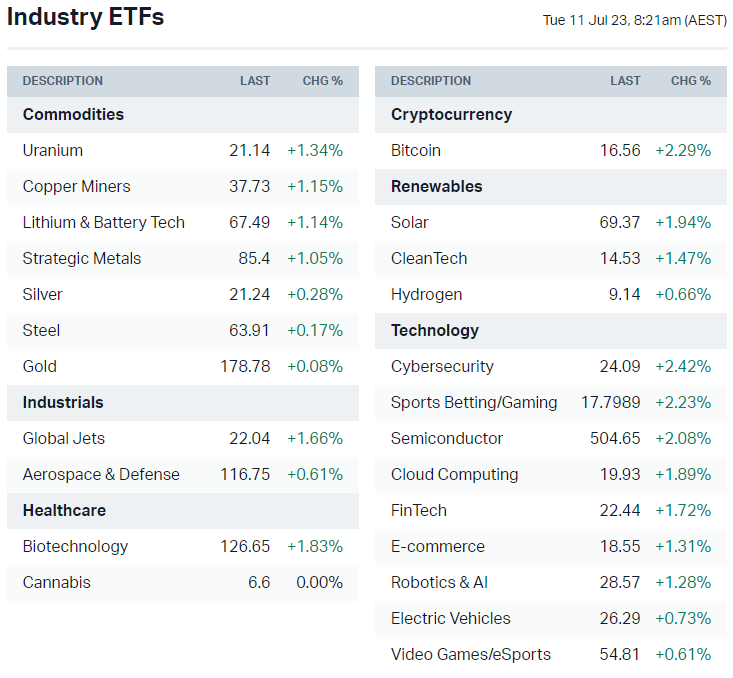Click the Technology category heading
The height and width of the screenshot is (678, 733).
click(x=435, y=330)
